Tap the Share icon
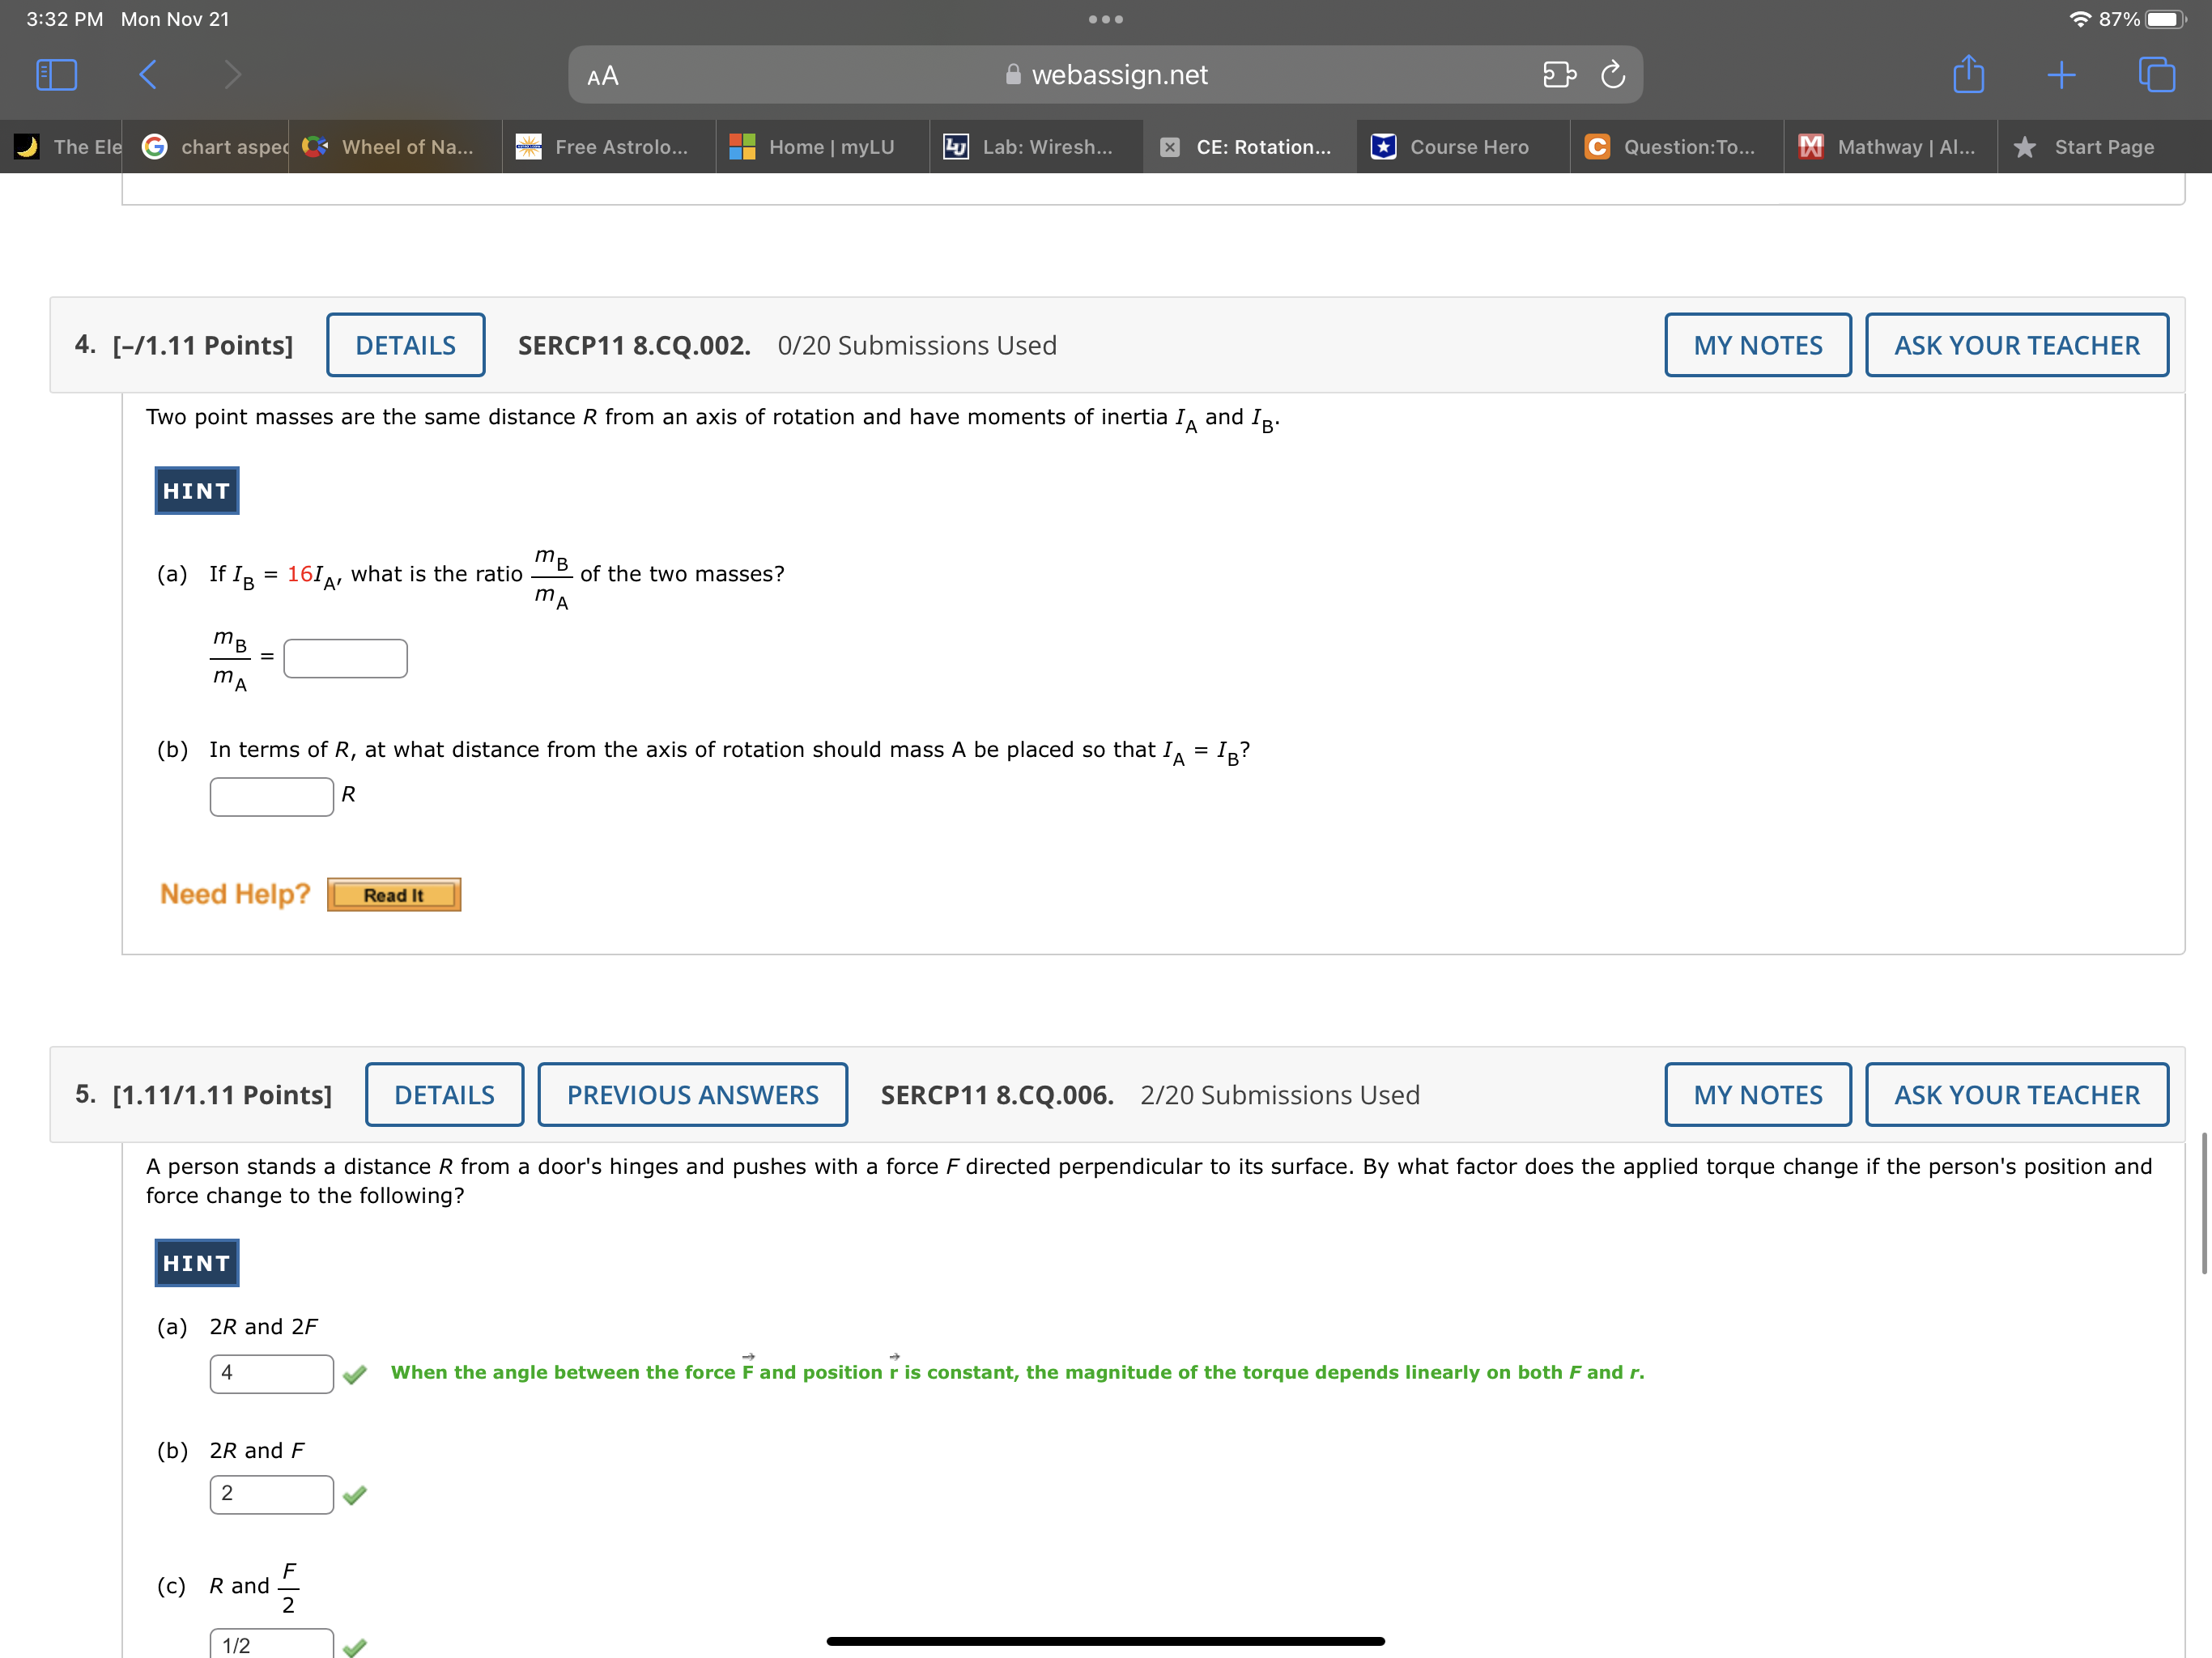This screenshot has width=2212, height=1658. coord(1968,75)
